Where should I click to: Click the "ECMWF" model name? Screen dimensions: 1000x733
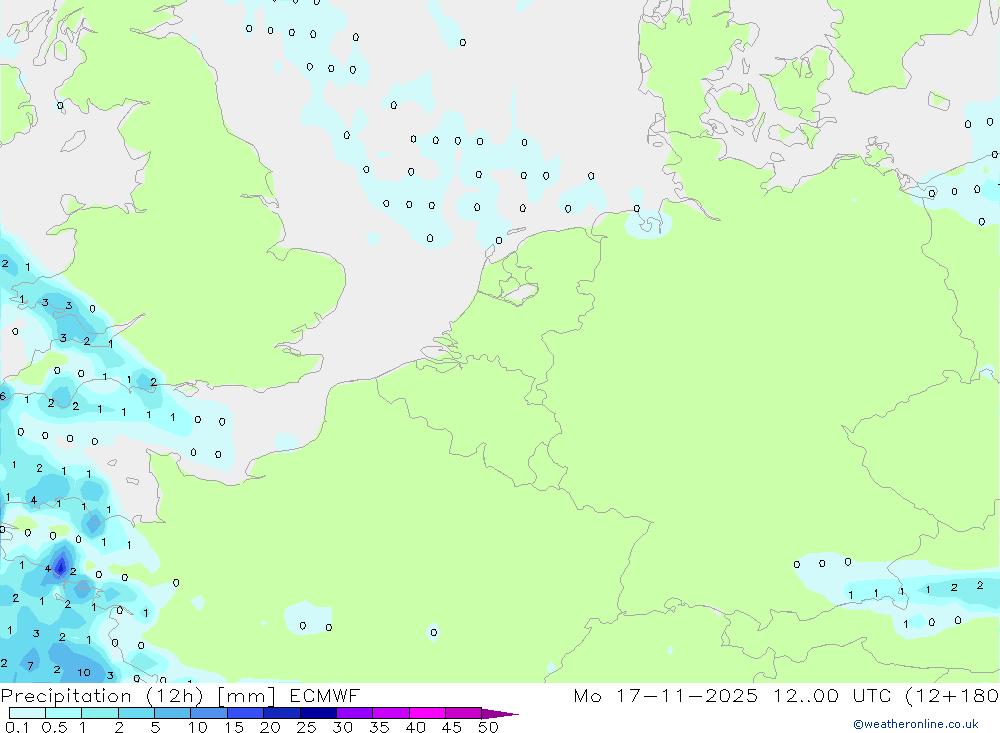[x=325, y=695]
